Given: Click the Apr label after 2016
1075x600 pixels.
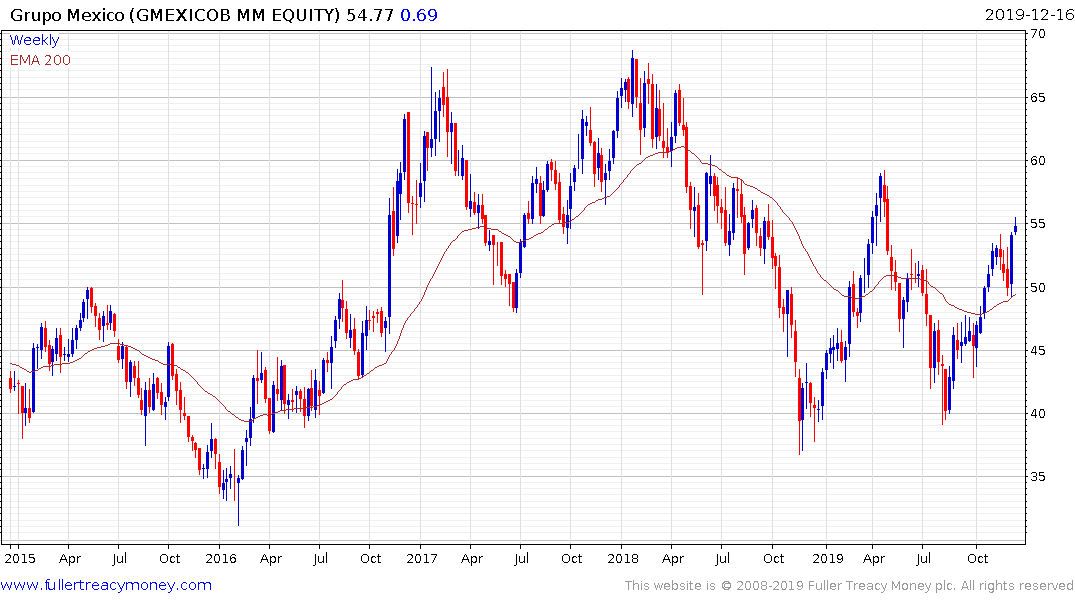Looking at the screenshot, I should [271, 558].
